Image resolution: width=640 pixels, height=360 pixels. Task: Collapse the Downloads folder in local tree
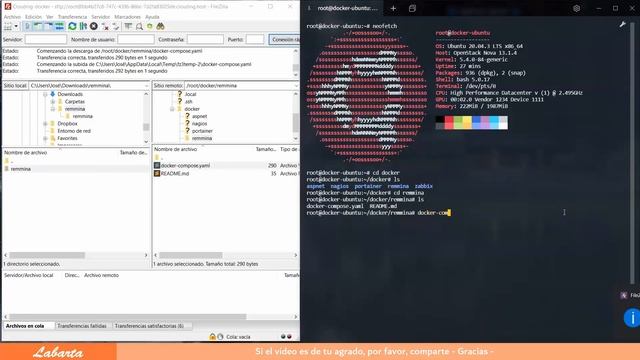tap(45, 94)
